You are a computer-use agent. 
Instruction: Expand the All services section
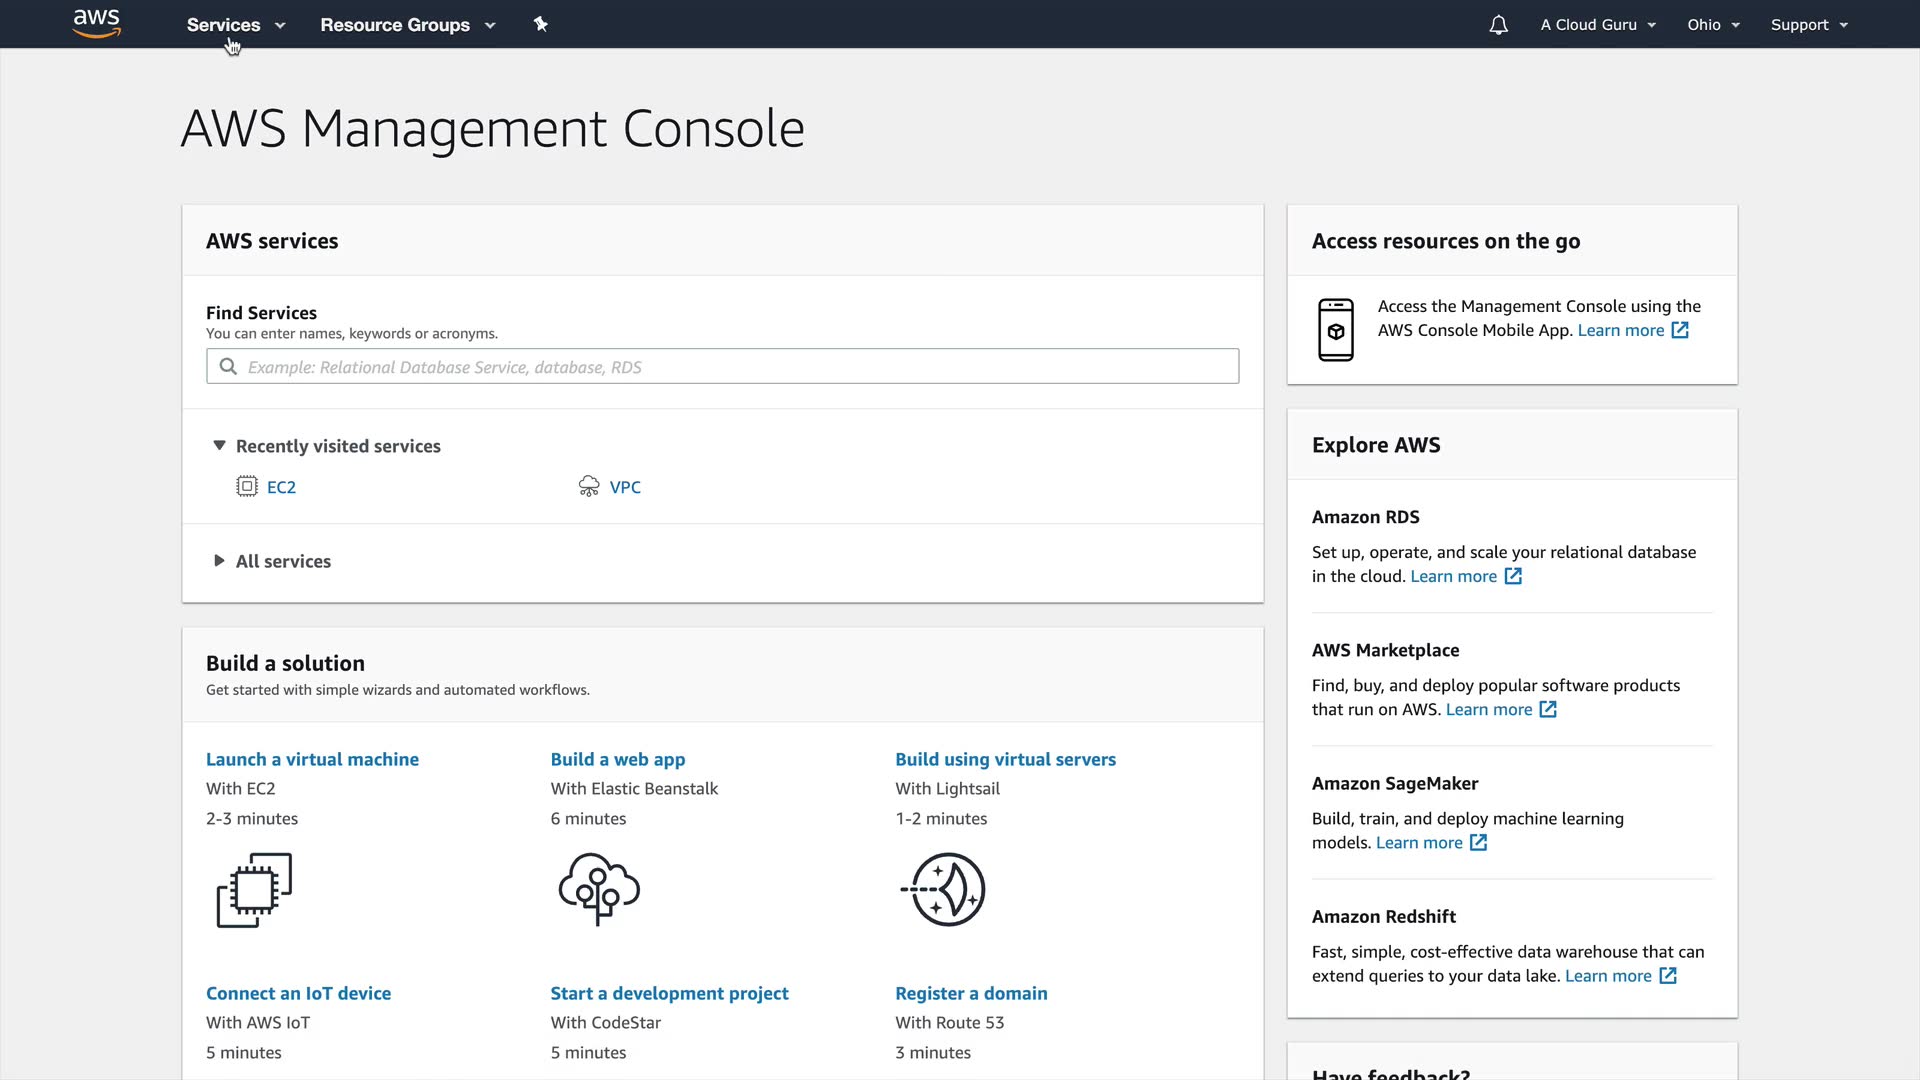(220, 561)
